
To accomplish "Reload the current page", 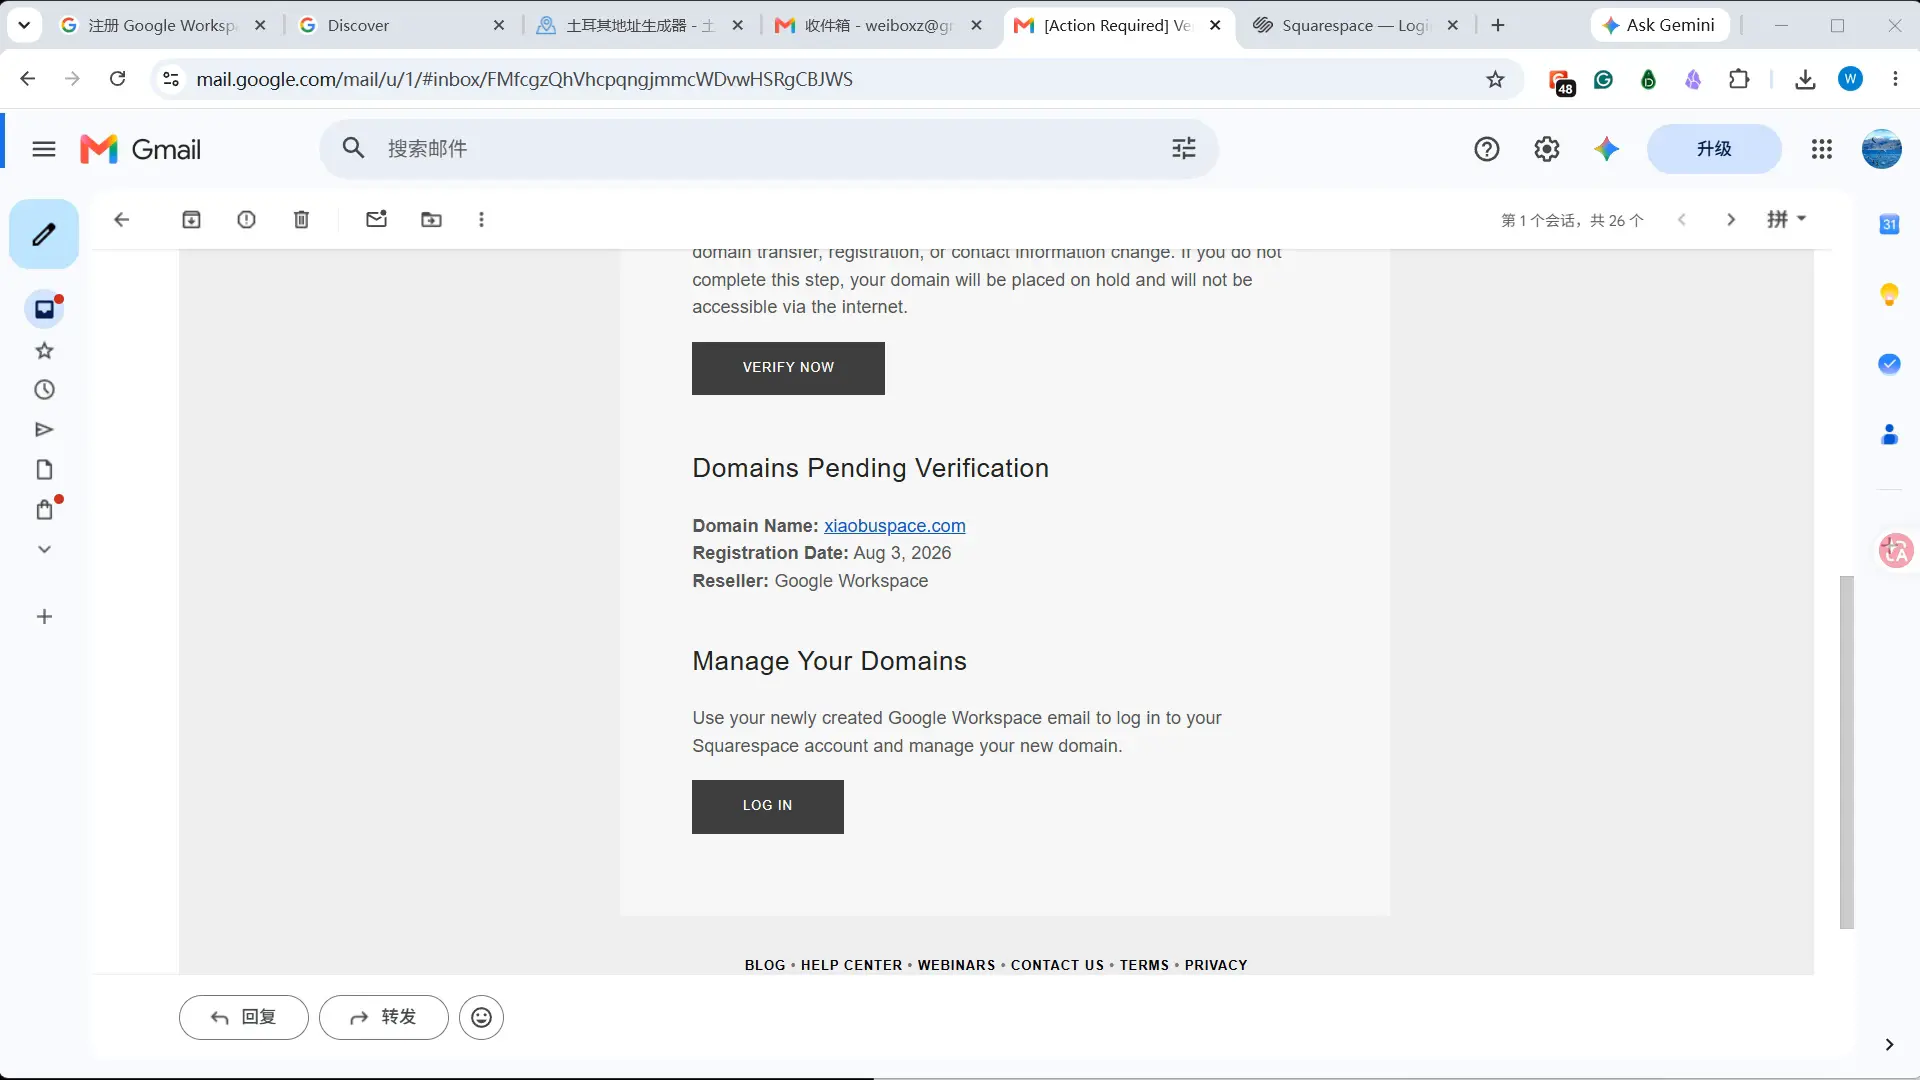I will tap(118, 79).
